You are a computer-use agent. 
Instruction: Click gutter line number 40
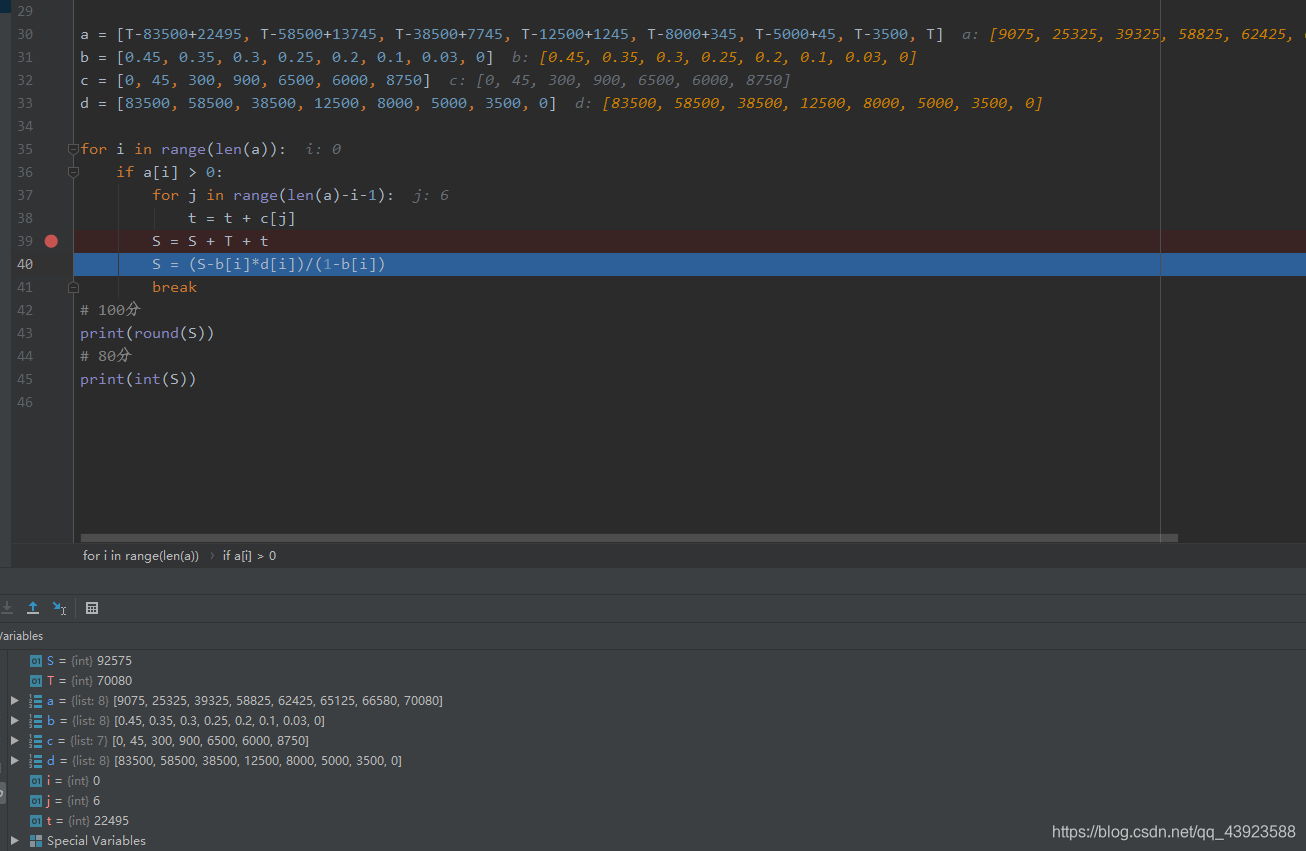pyautogui.click(x=25, y=264)
